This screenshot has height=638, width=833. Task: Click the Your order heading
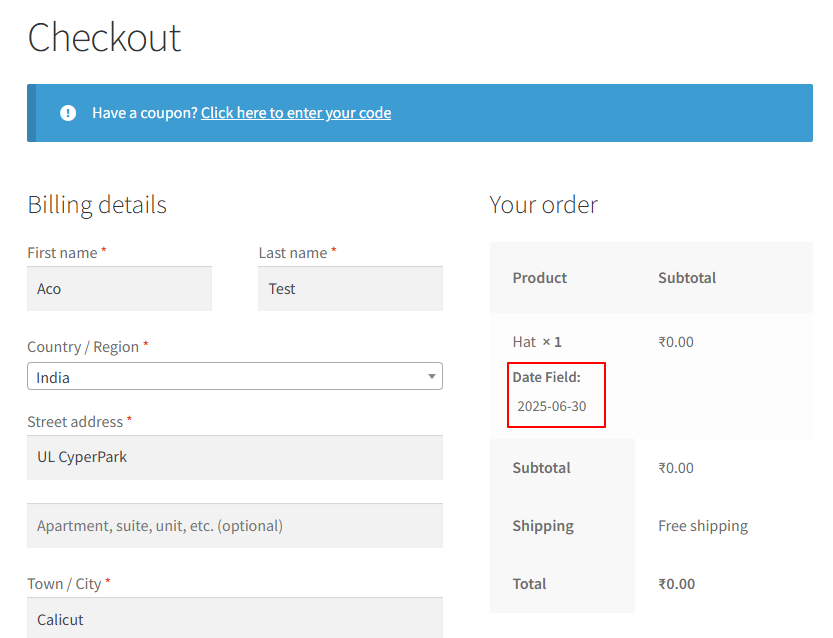pyautogui.click(x=543, y=205)
